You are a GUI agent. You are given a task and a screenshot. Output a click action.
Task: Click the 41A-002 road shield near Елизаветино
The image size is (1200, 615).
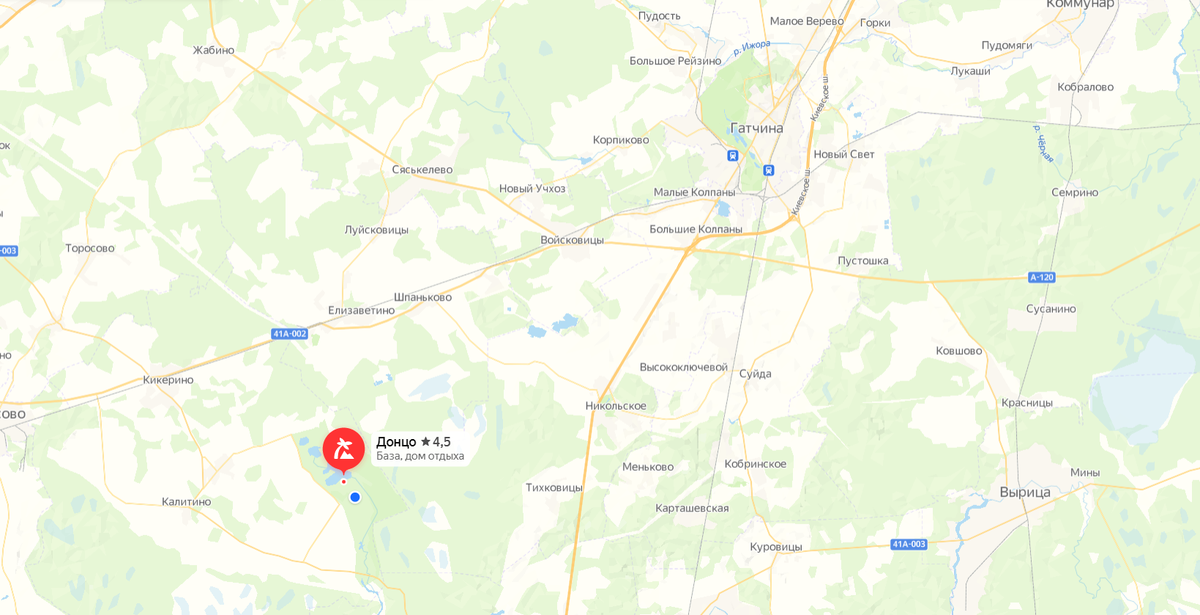click(x=289, y=334)
